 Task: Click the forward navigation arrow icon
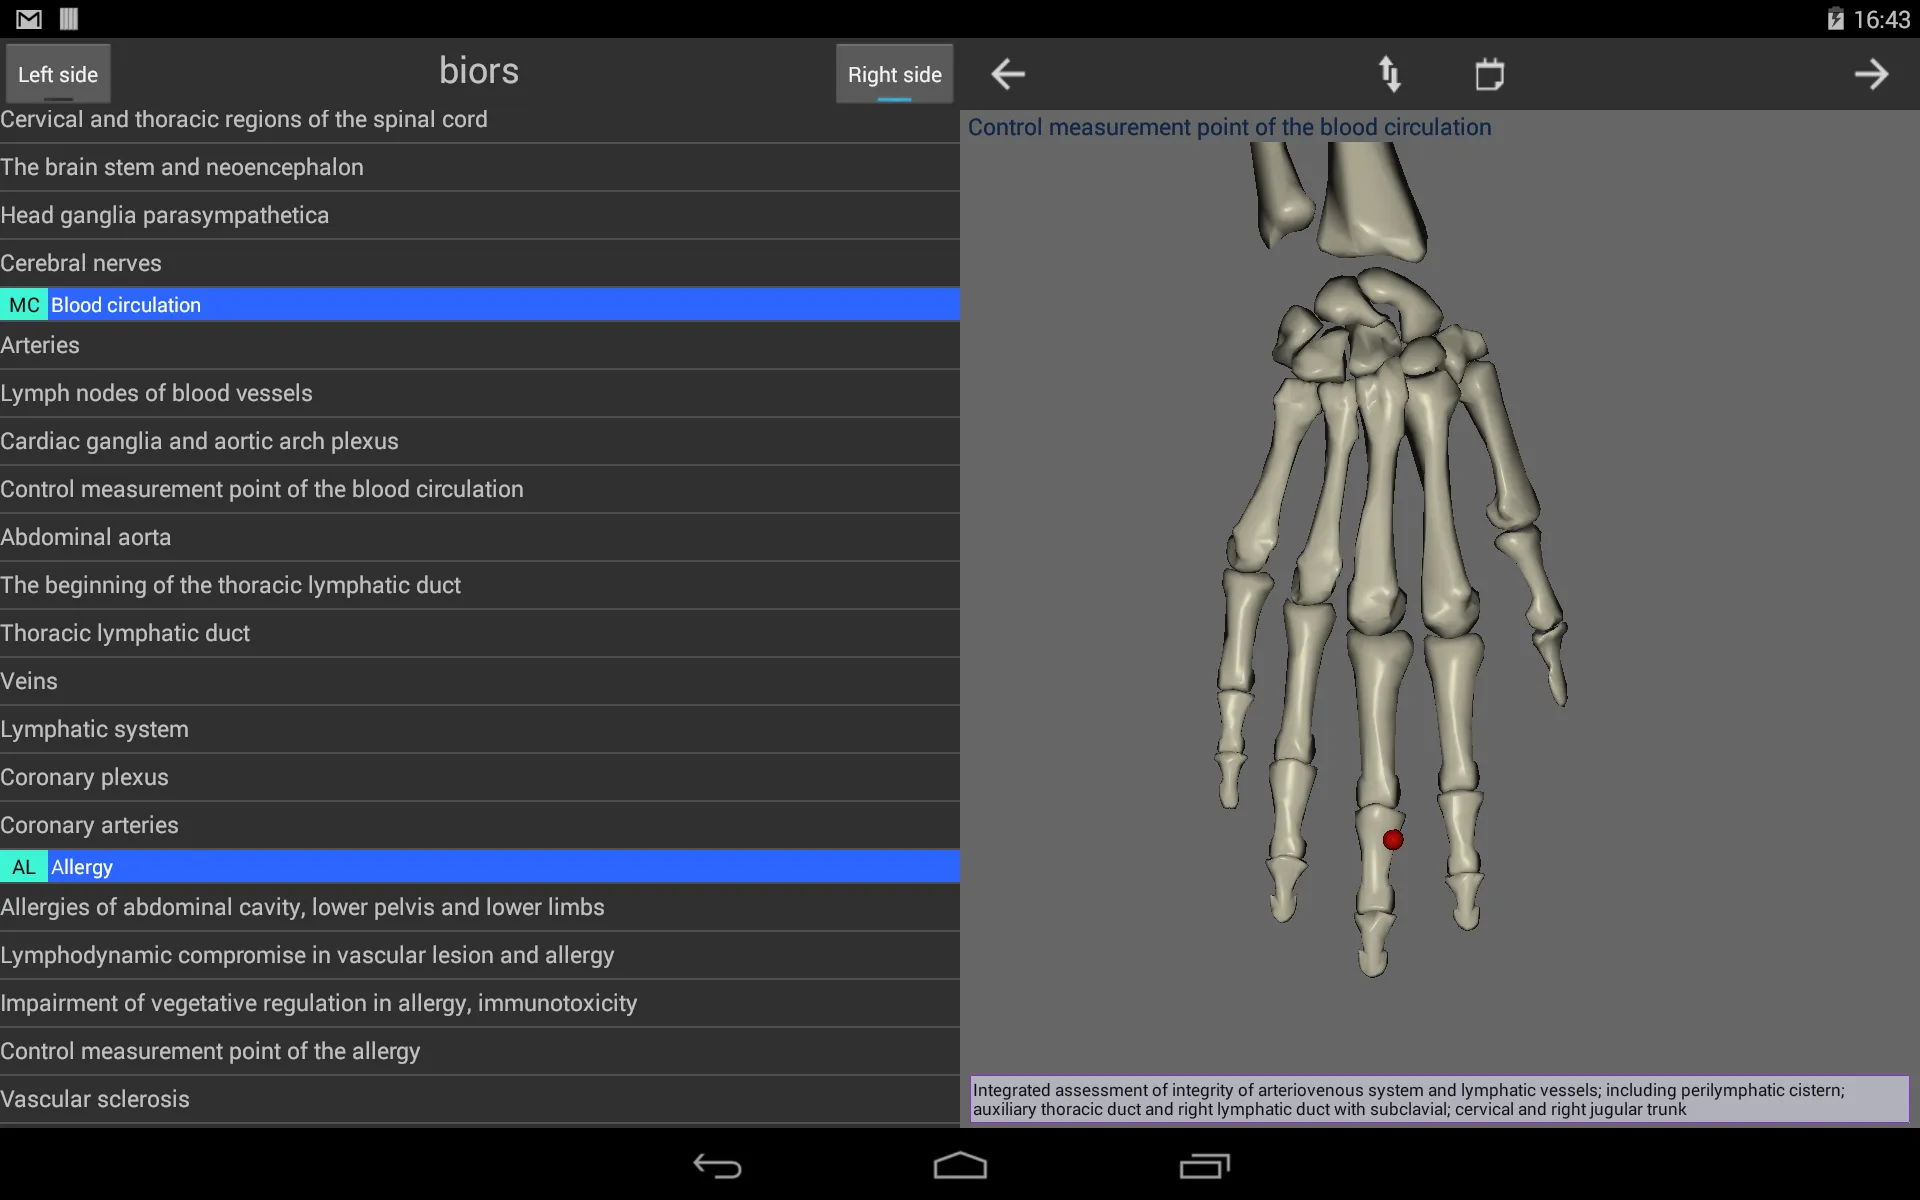click(x=1873, y=73)
